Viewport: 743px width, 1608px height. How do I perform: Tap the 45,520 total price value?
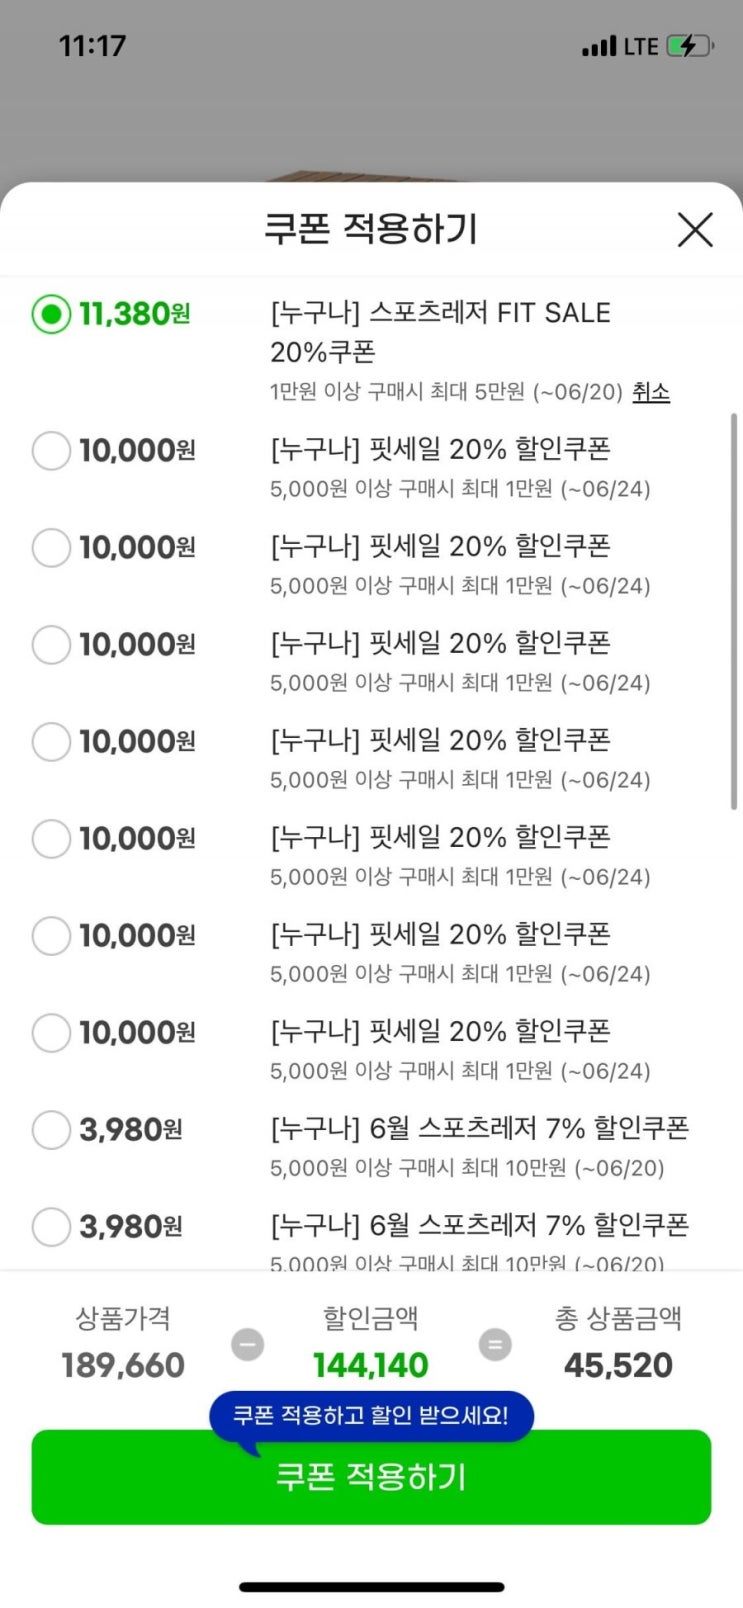coord(618,1365)
